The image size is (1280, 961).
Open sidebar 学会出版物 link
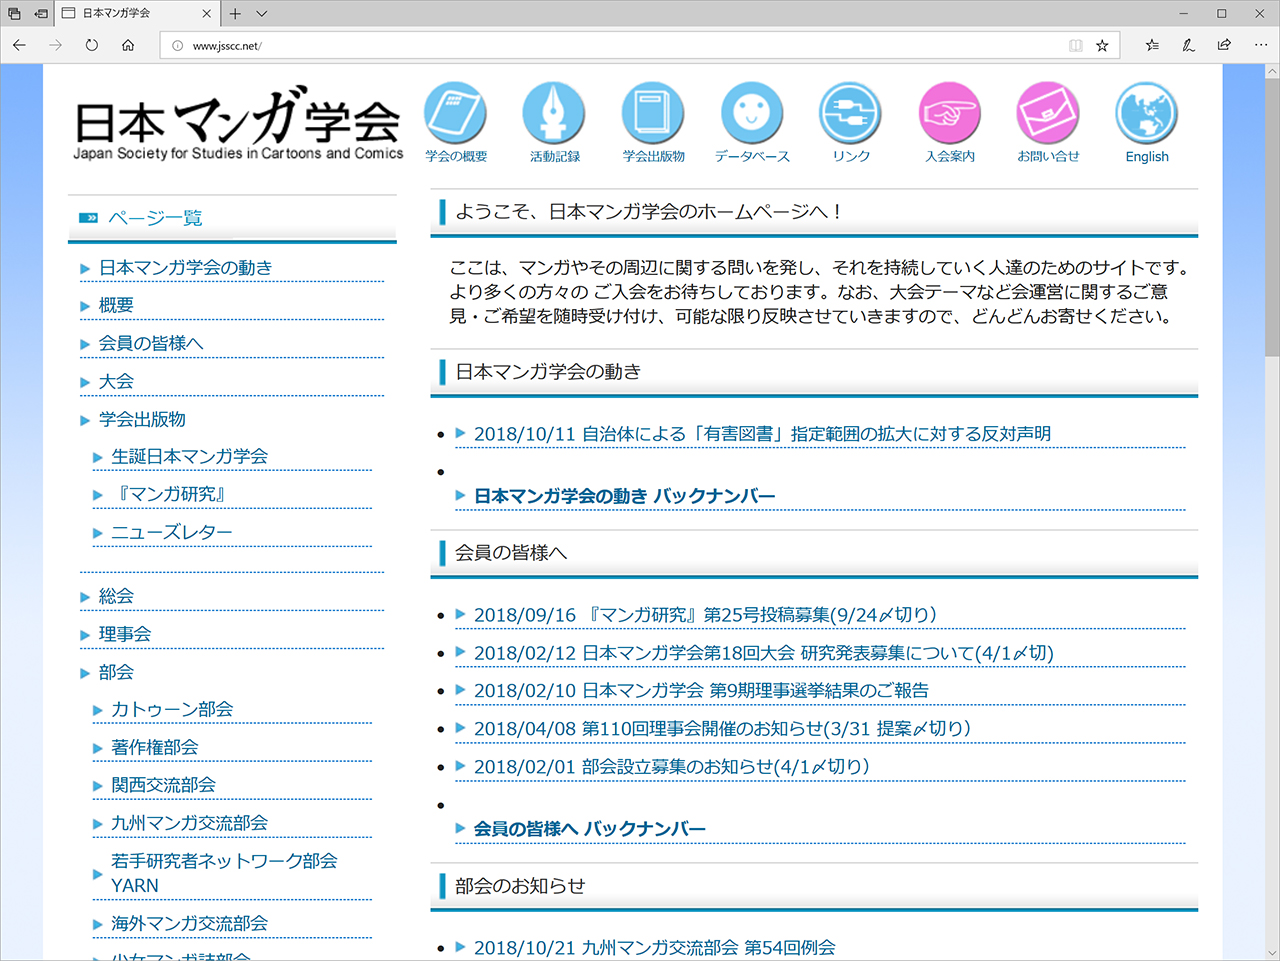point(142,419)
